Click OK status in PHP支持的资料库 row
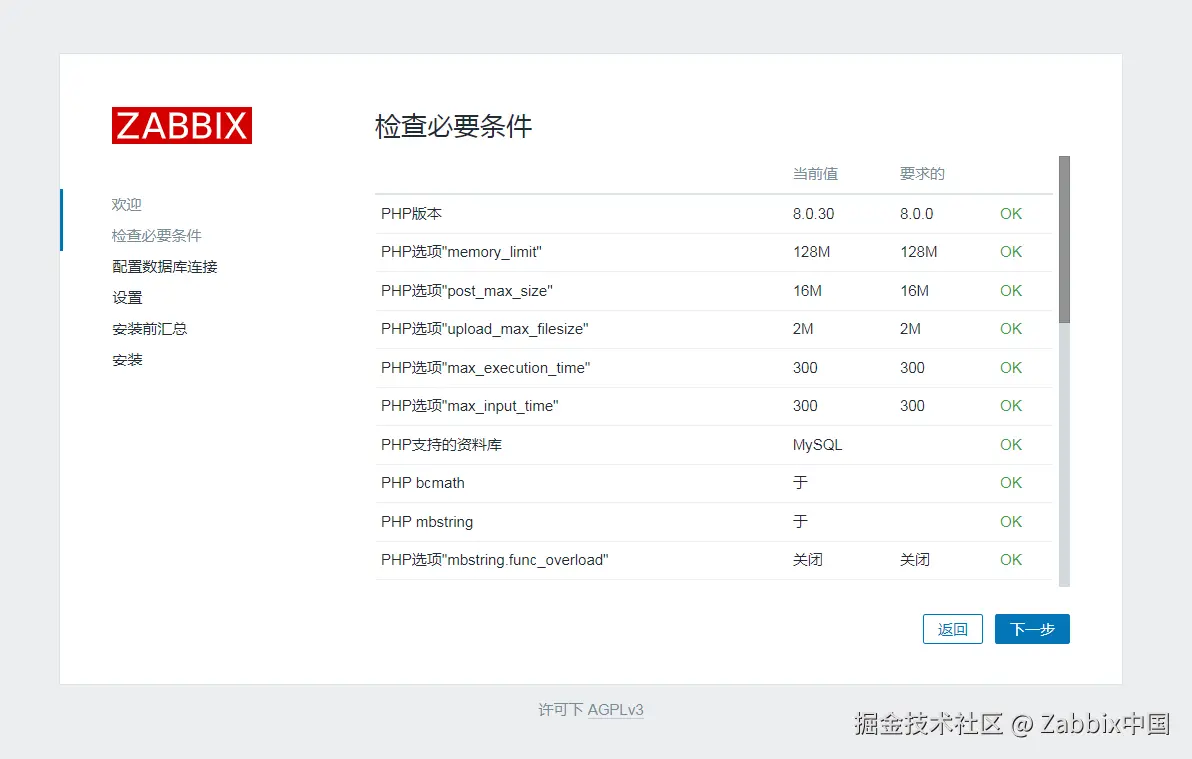This screenshot has height=759, width=1192. tap(1010, 445)
